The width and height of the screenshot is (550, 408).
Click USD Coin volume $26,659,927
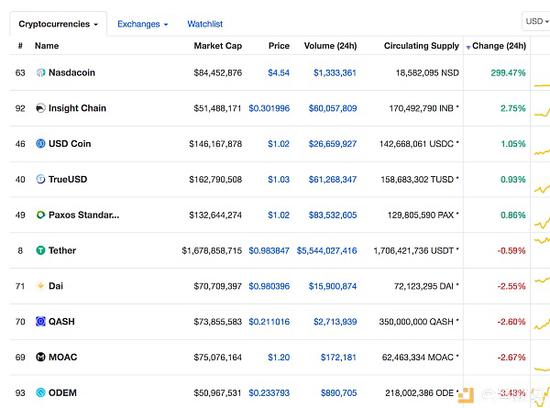point(333,144)
